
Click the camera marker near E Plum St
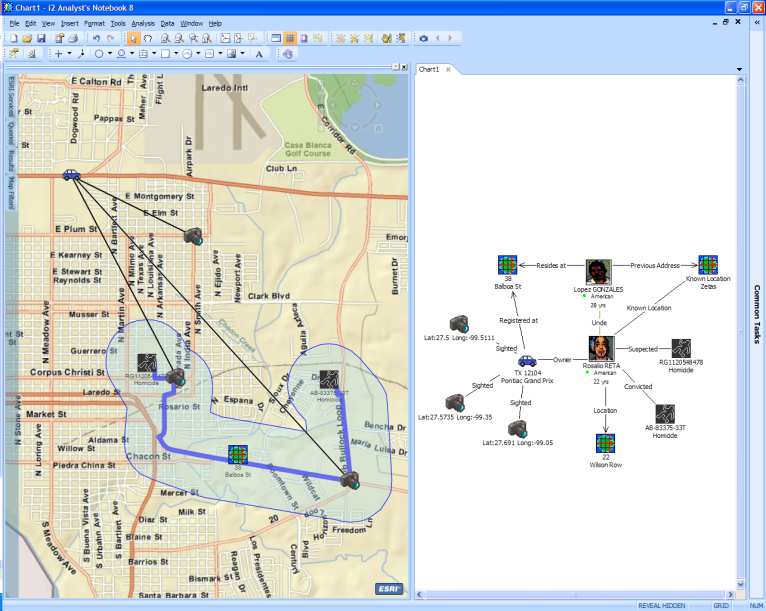193,236
